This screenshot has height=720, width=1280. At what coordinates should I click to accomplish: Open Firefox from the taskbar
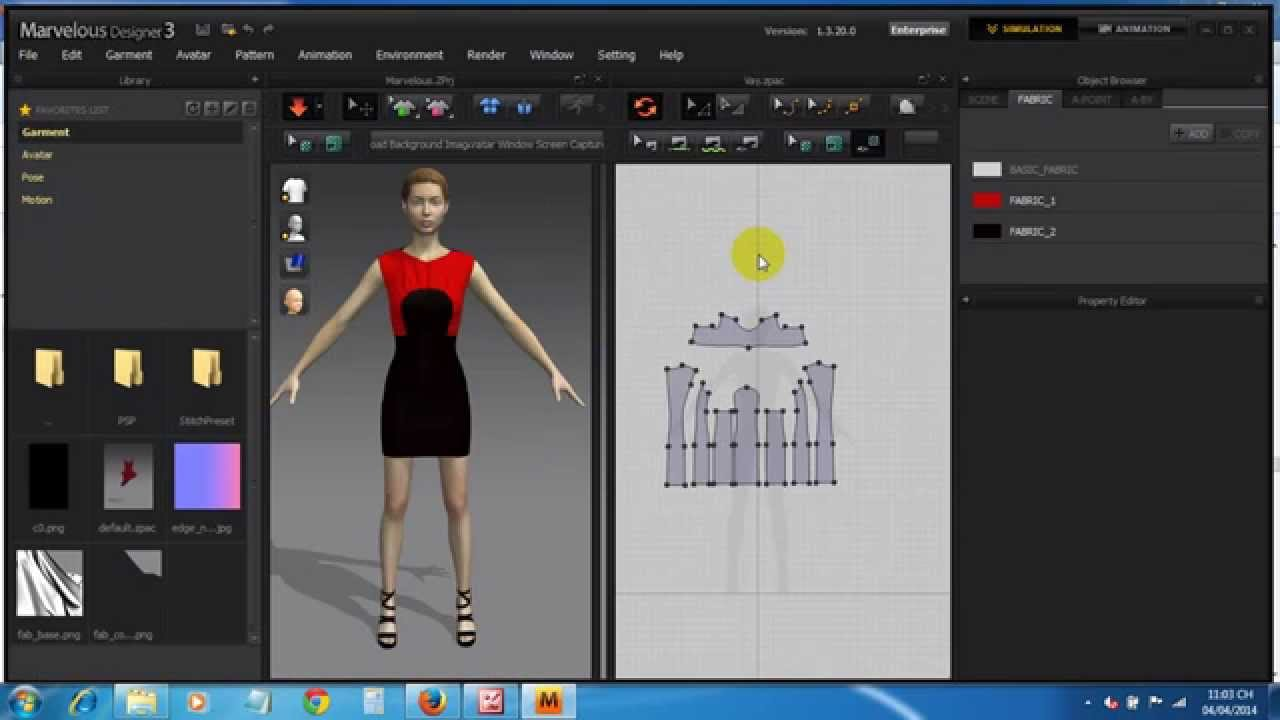(433, 701)
